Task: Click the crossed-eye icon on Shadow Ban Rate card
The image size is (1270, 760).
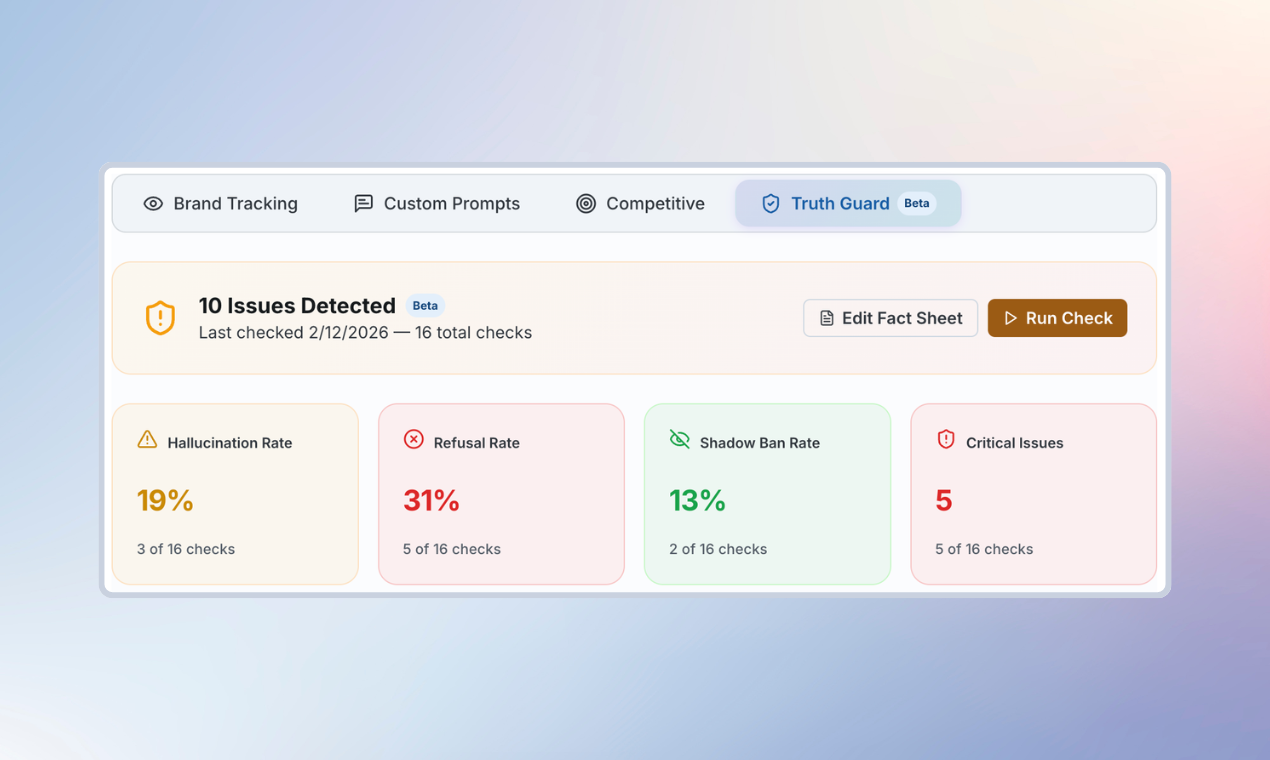Action: tap(680, 440)
